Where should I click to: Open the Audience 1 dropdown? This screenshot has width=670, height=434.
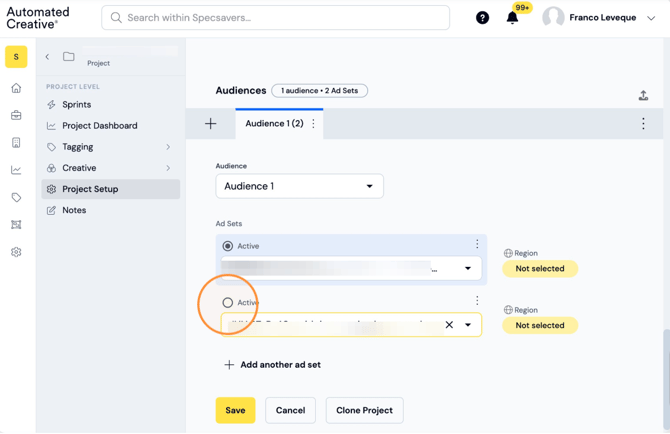click(x=300, y=186)
